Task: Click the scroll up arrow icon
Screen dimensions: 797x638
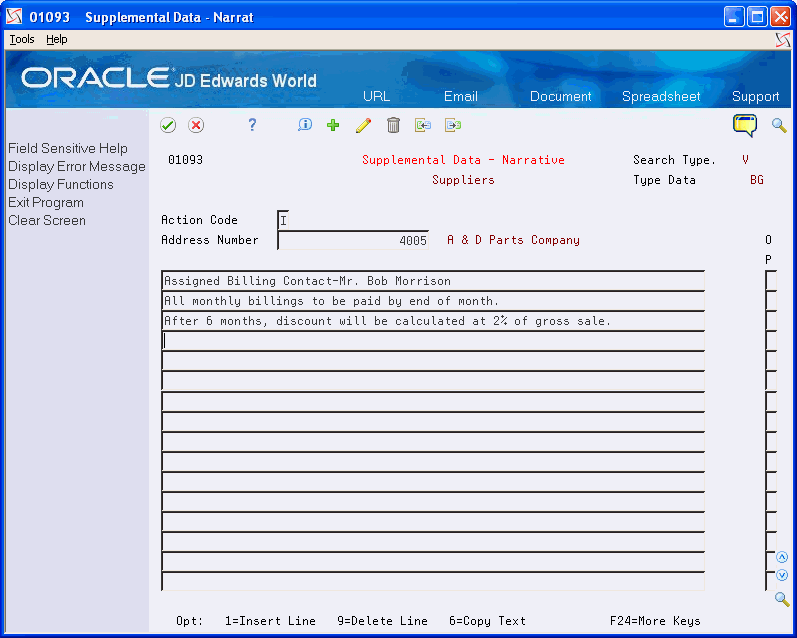Action: click(x=782, y=557)
